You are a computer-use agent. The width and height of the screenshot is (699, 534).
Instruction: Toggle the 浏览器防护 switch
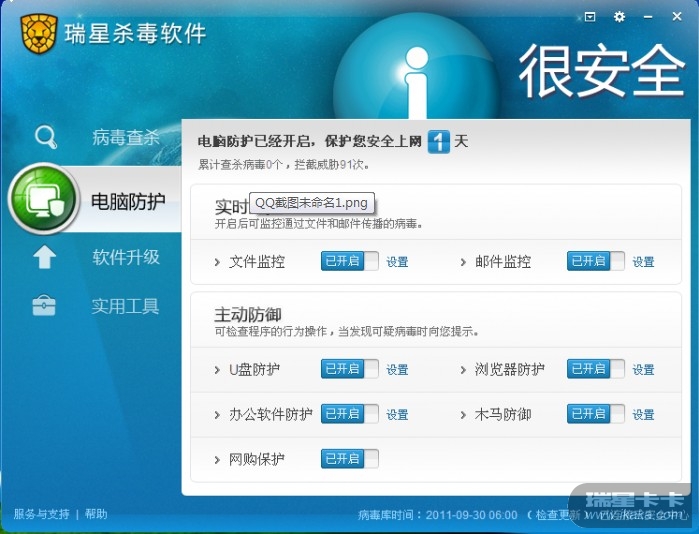click(x=596, y=369)
